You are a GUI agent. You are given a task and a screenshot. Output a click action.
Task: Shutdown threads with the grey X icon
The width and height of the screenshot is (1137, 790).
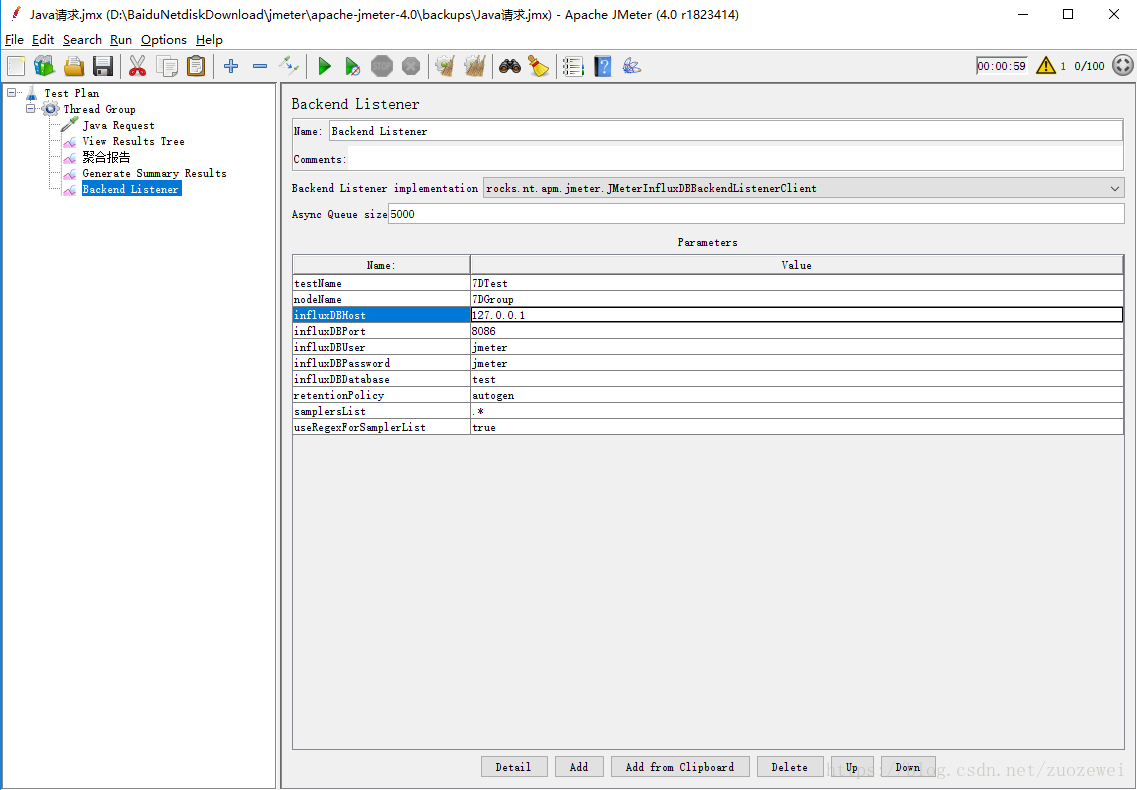[x=410, y=66]
